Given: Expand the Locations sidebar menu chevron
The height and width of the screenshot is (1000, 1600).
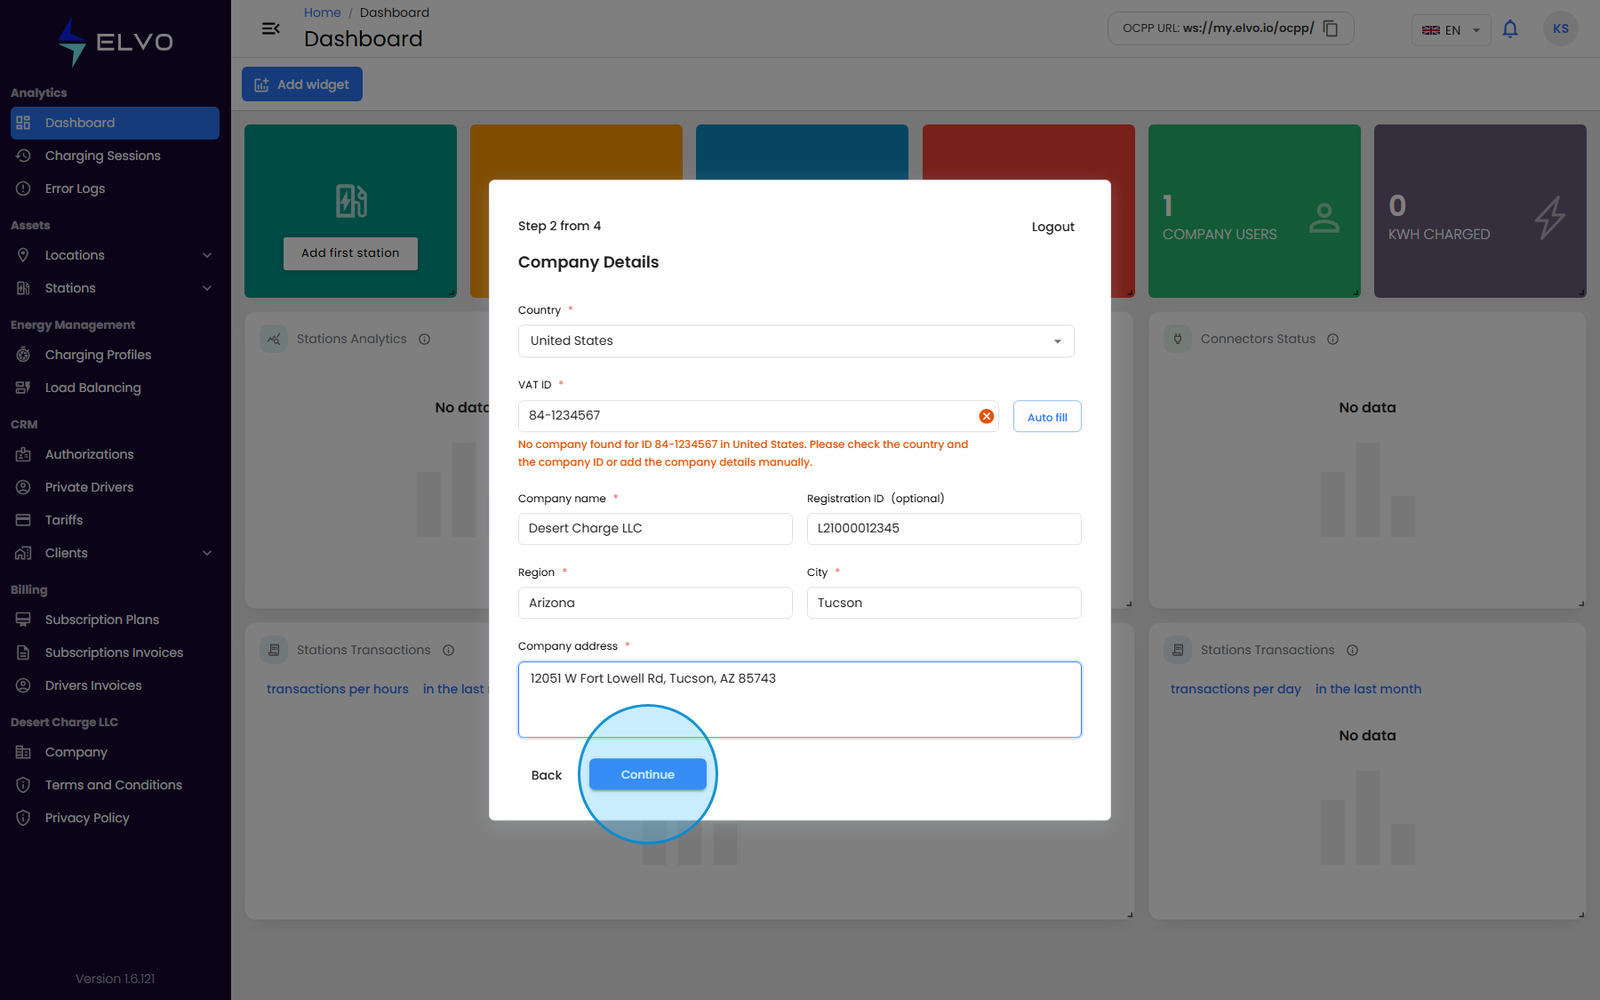Looking at the screenshot, I should coord(207,256).
